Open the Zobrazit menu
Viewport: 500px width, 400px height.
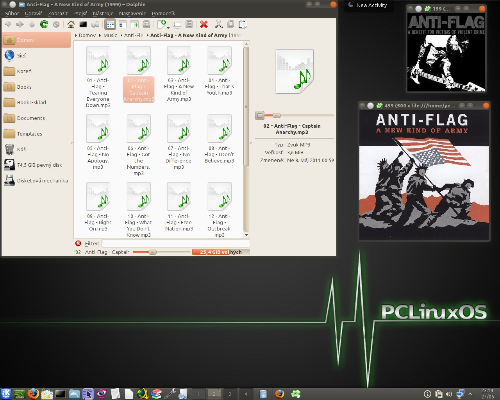click(x=58, y=13)
